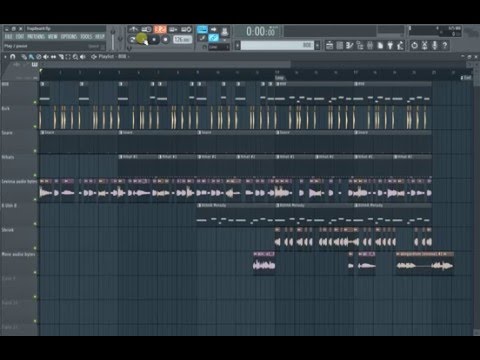Image resolution: width=480 pixels, height=360 pixels.
Task: Open the Mixer view icon
Action: [370, 45]
